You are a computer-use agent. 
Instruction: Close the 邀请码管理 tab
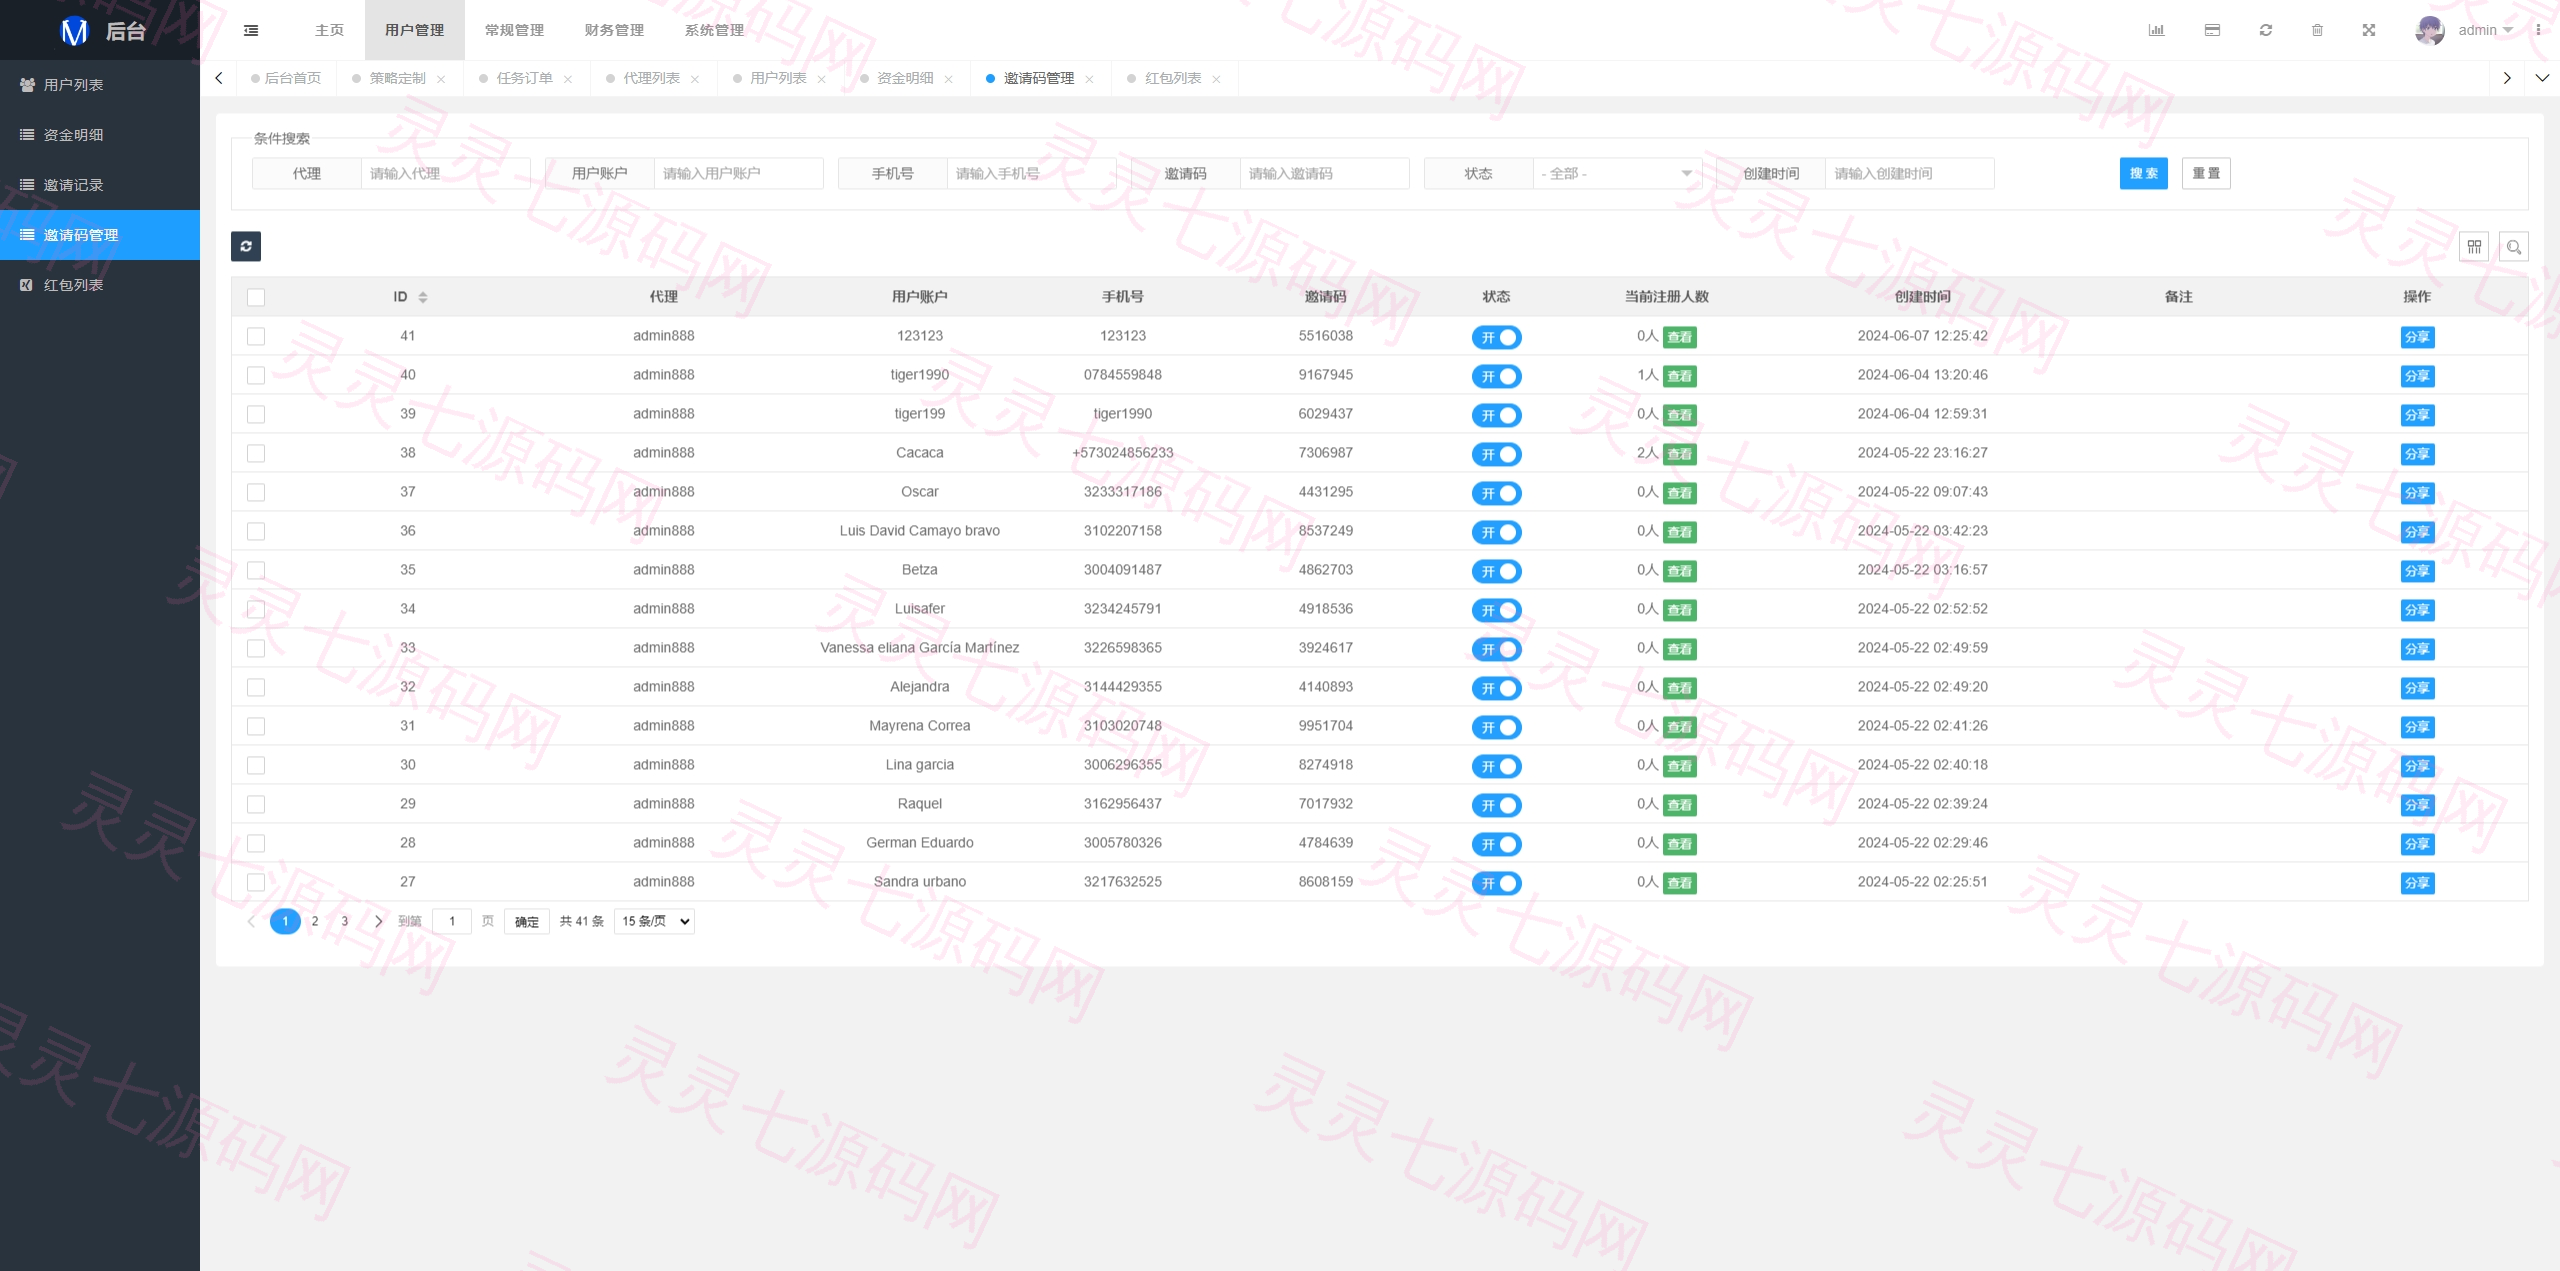tap(1090, 79)
